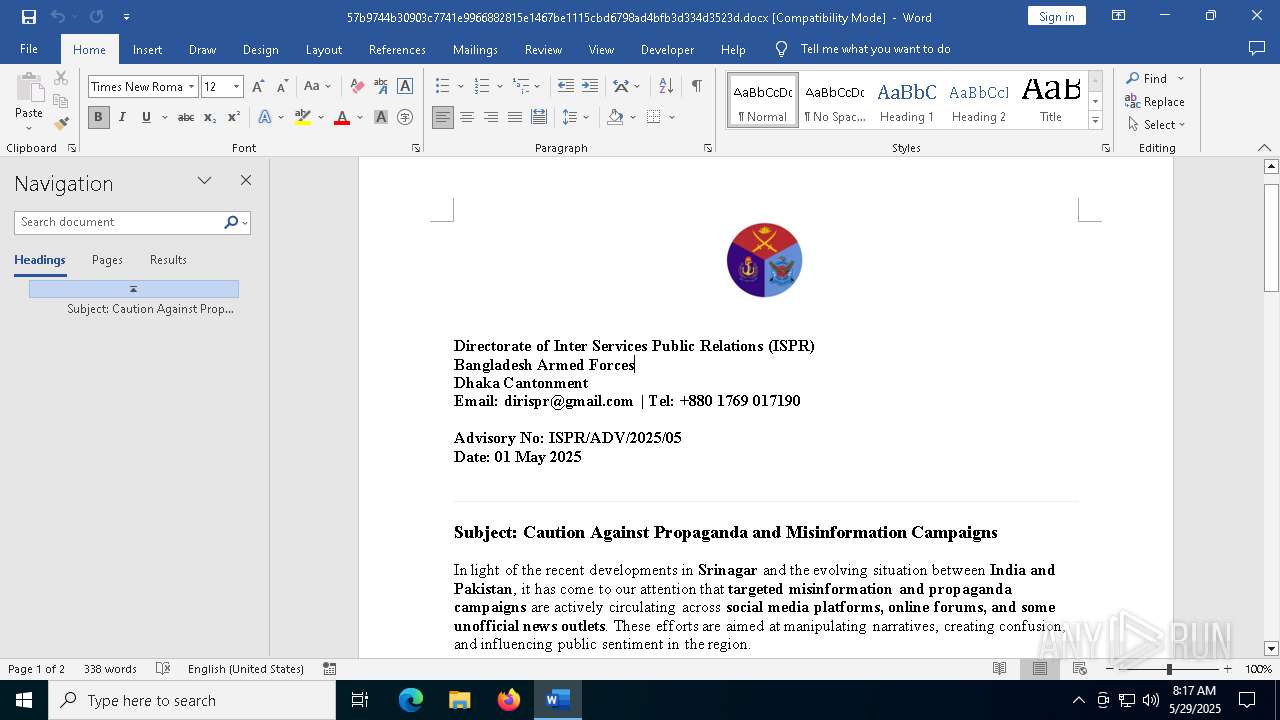Toggle Underline formatting
The width and height of the screenshot is (1280, 720).
click(146, 118)
